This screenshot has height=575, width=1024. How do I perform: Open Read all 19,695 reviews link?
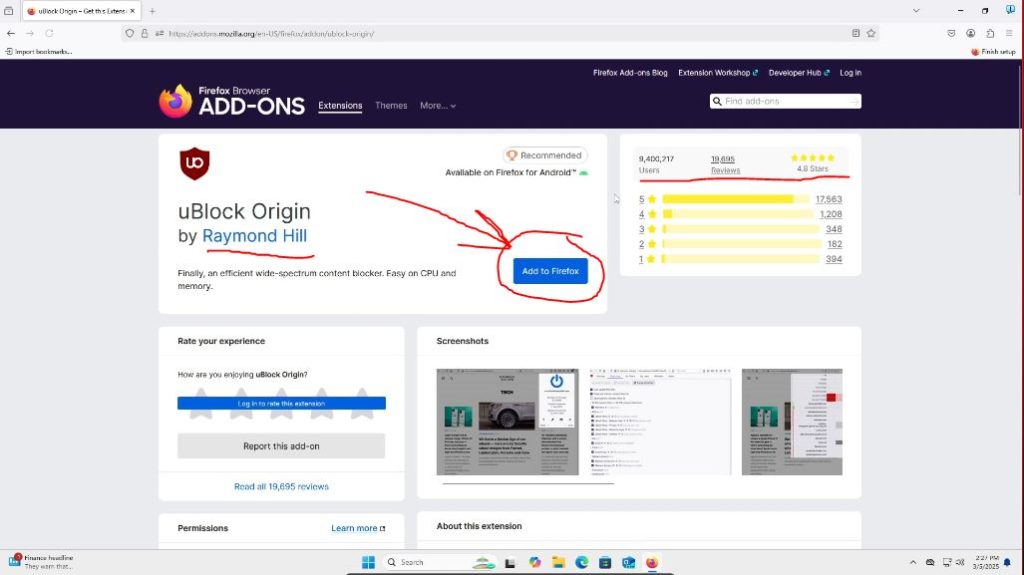pos(281,487)
